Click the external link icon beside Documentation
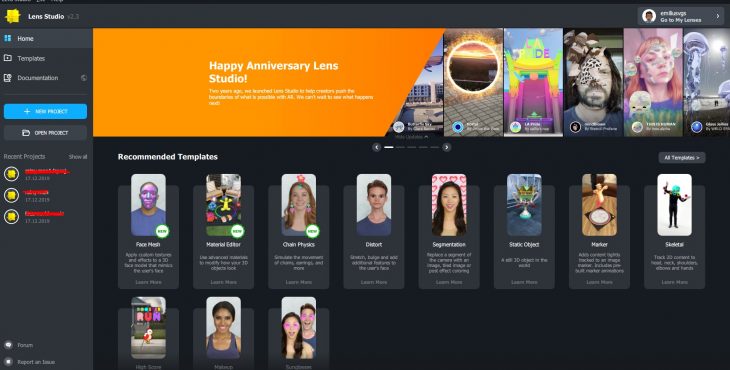730x370 pixels. [x=84, y=78]
